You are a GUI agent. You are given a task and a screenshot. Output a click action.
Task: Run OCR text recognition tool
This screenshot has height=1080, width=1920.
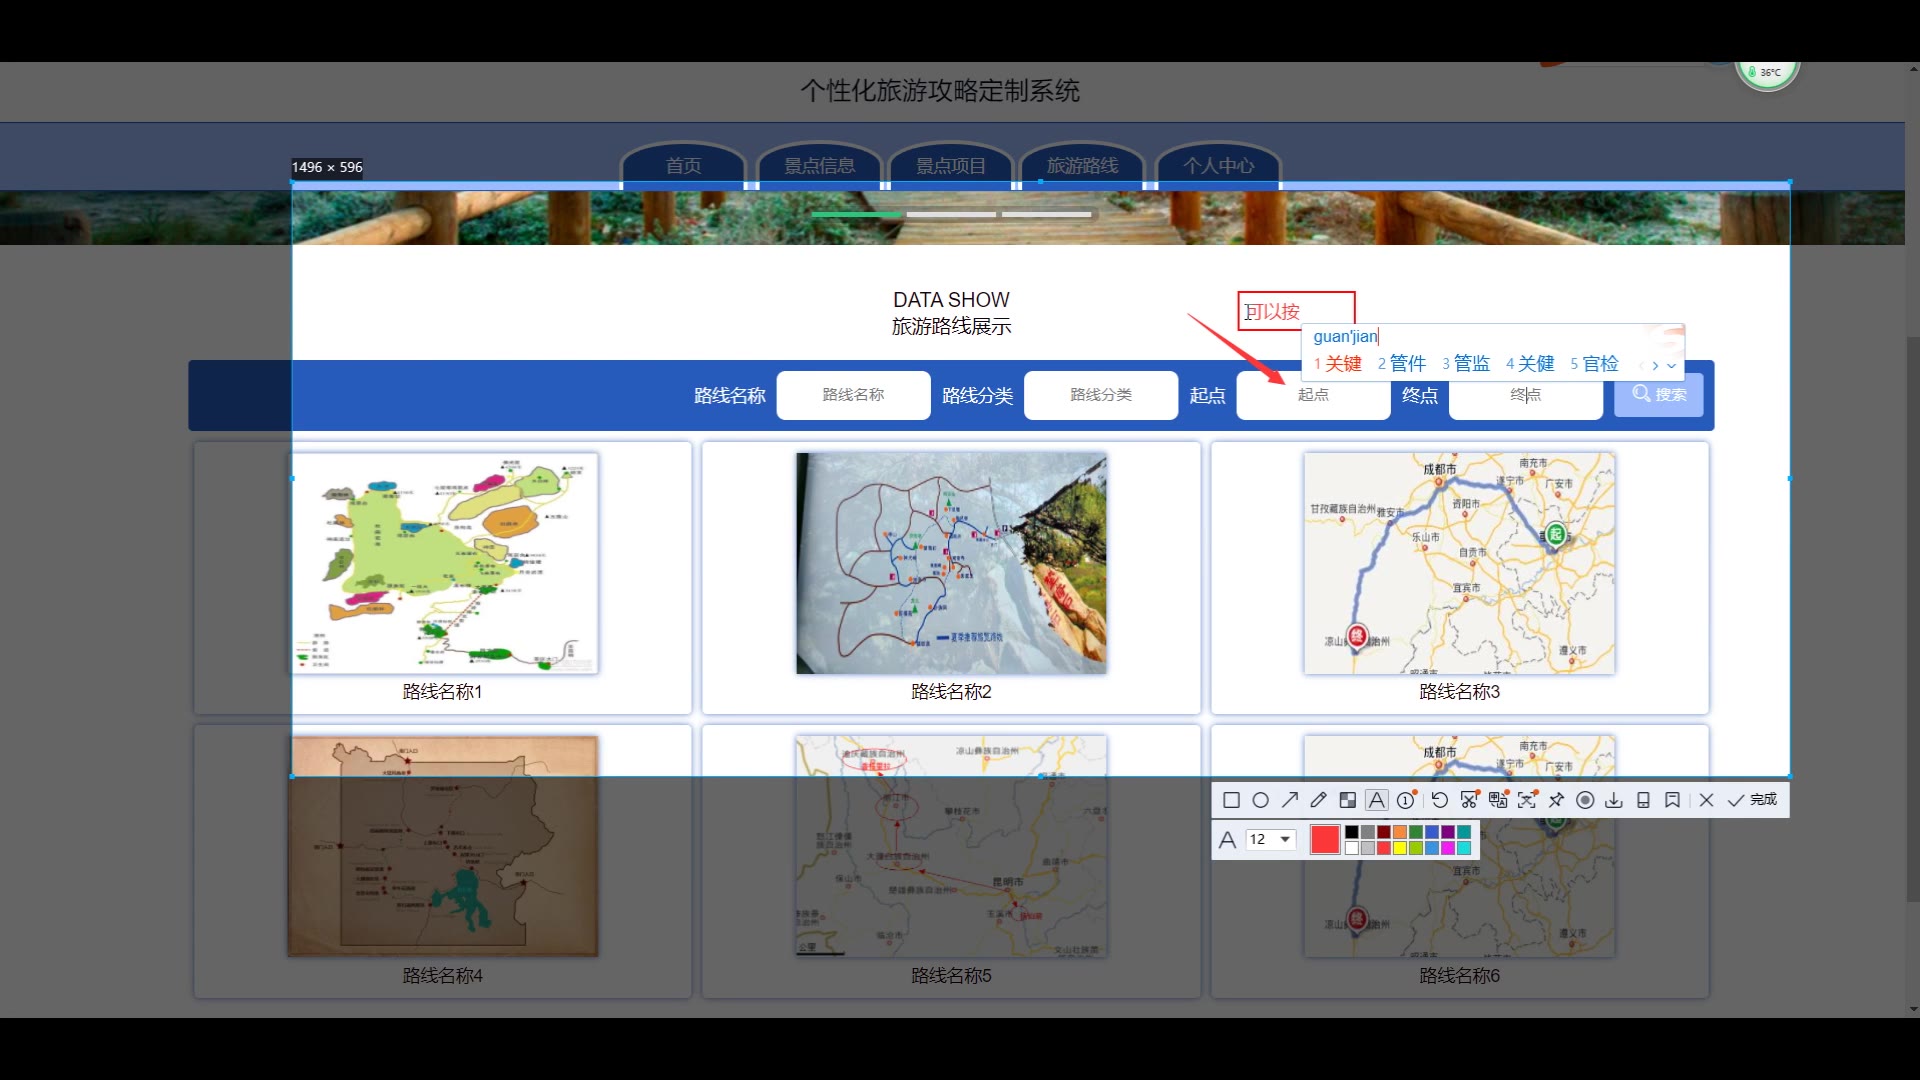[x=1527, y=800]
